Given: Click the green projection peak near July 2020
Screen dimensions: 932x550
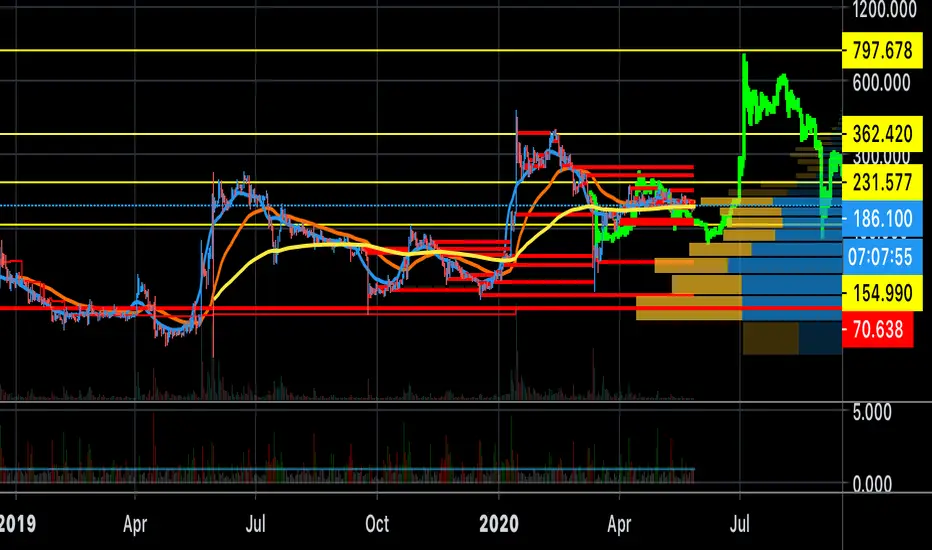Looking at the screenshot, I should 744,58.
